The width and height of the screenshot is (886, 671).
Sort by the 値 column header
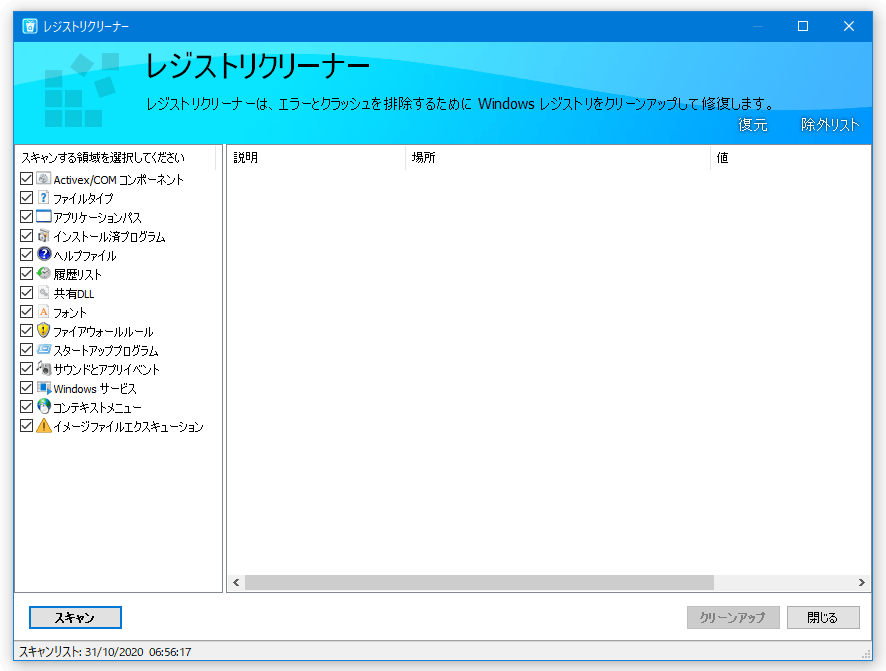pos(791,158)
